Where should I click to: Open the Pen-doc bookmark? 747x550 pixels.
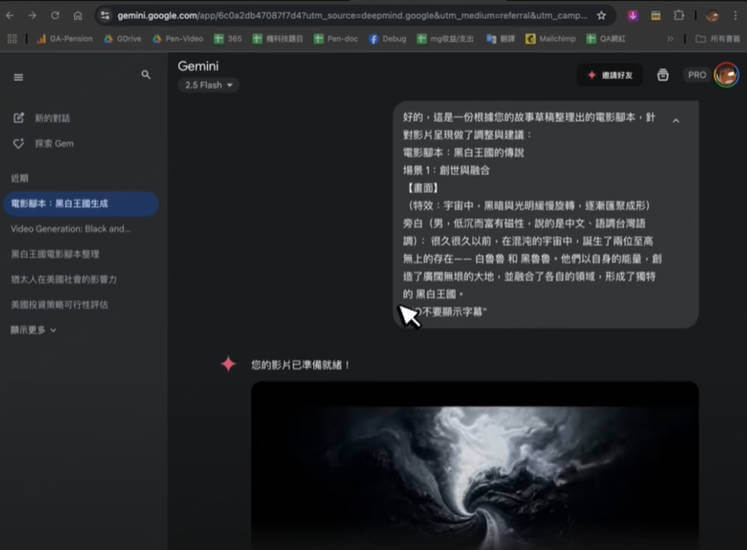coord(336,39)
